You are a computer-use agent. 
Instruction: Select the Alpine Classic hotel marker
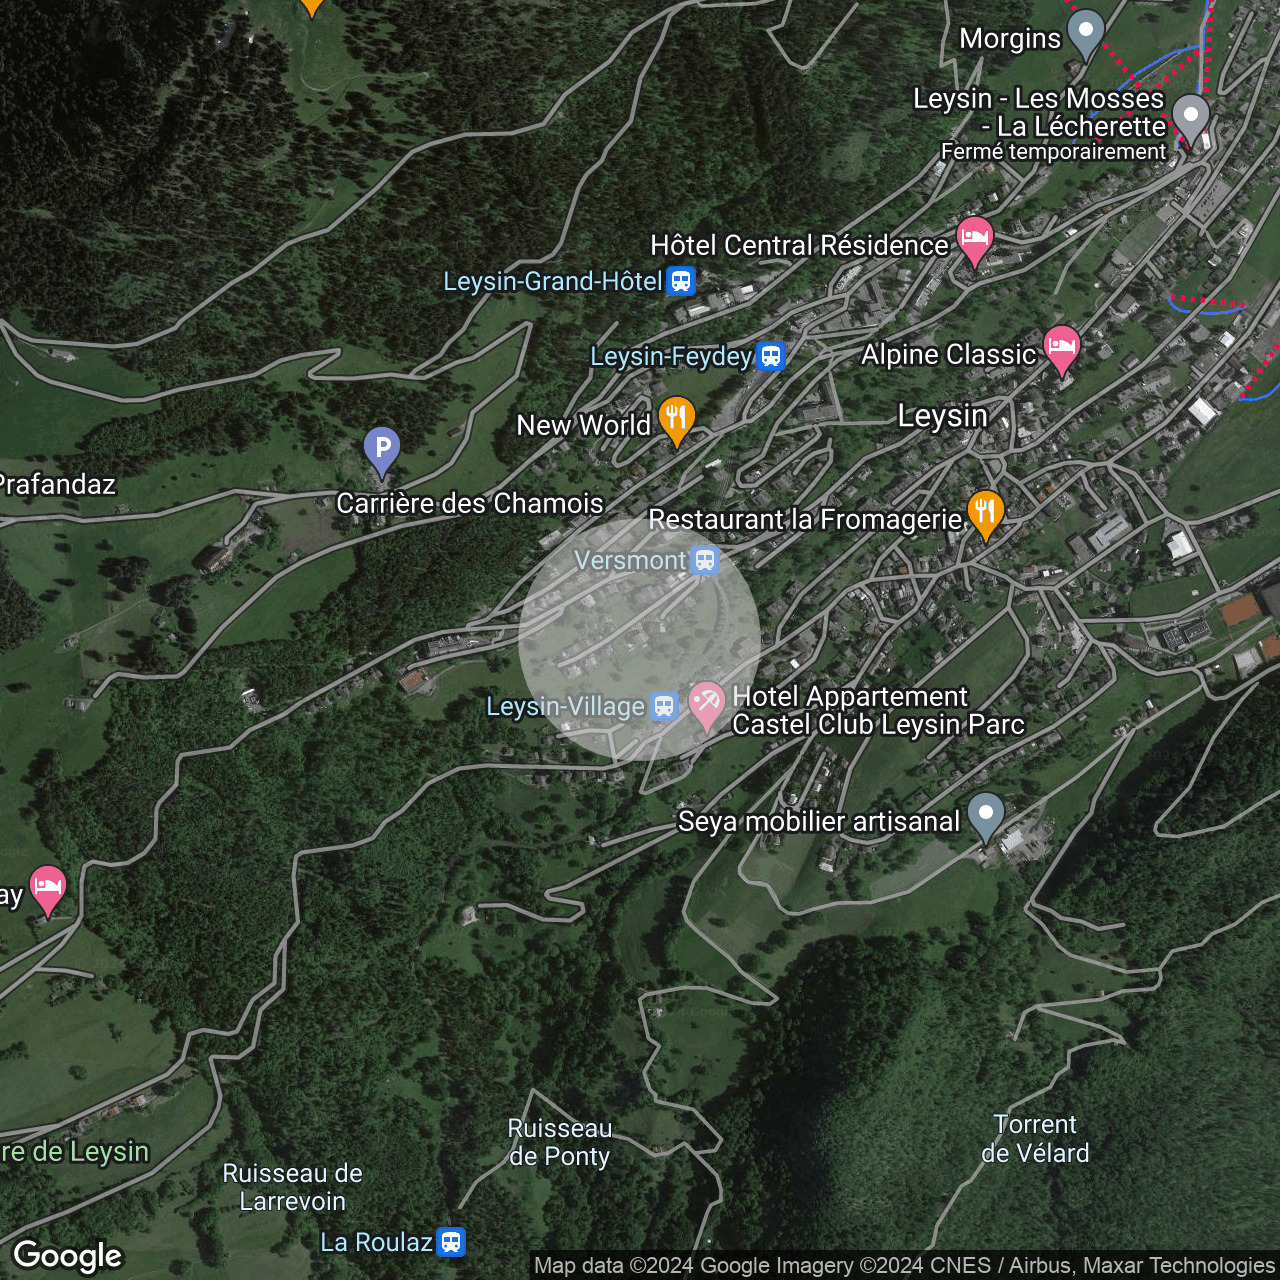click(1061, 347)
